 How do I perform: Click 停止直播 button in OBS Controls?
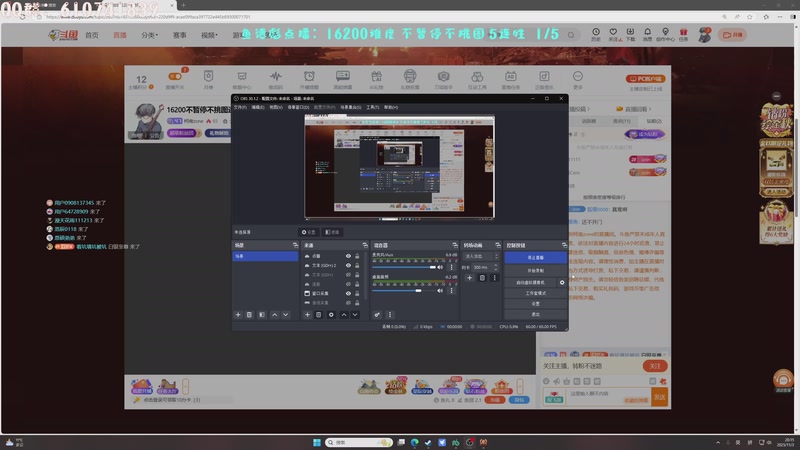(x=535, y=258)
